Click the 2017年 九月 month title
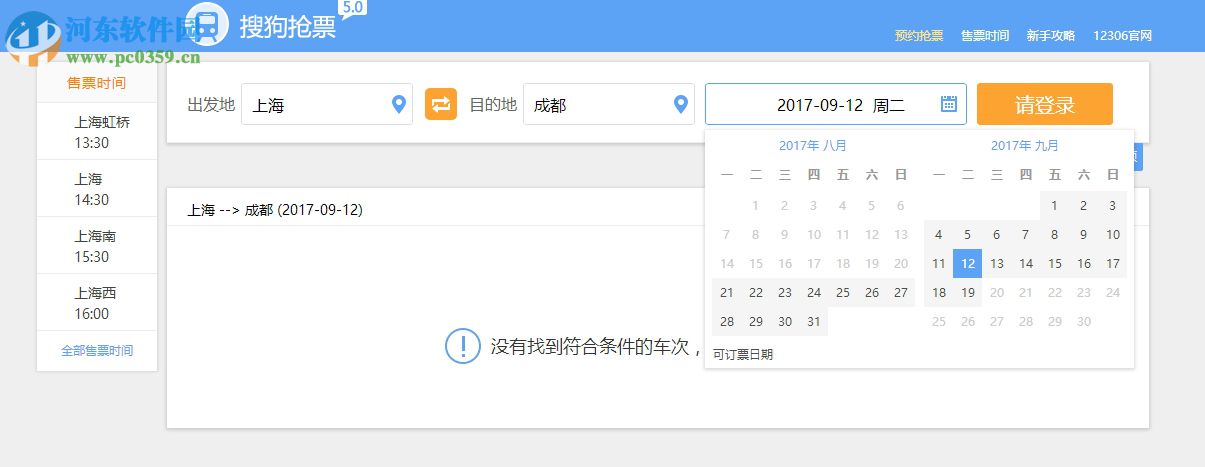The height and width of the screenshot is (467, 1205). [1025, 146]
